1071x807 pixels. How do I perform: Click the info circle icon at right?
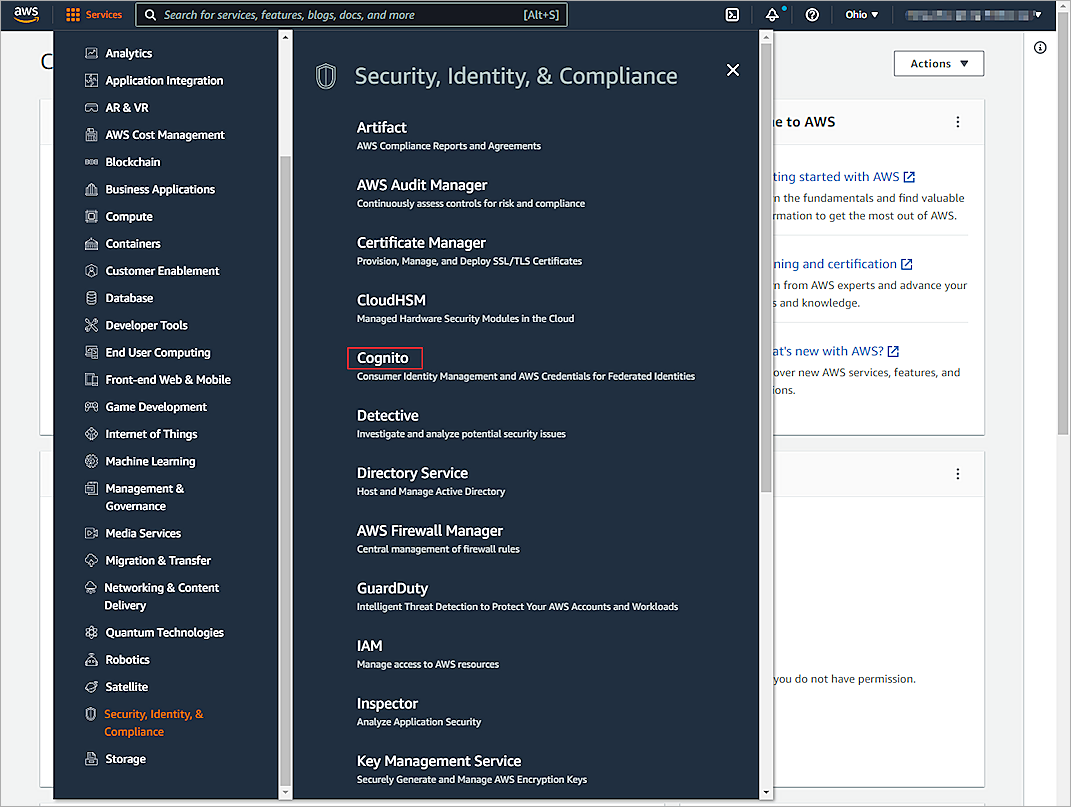(1040, 48)
